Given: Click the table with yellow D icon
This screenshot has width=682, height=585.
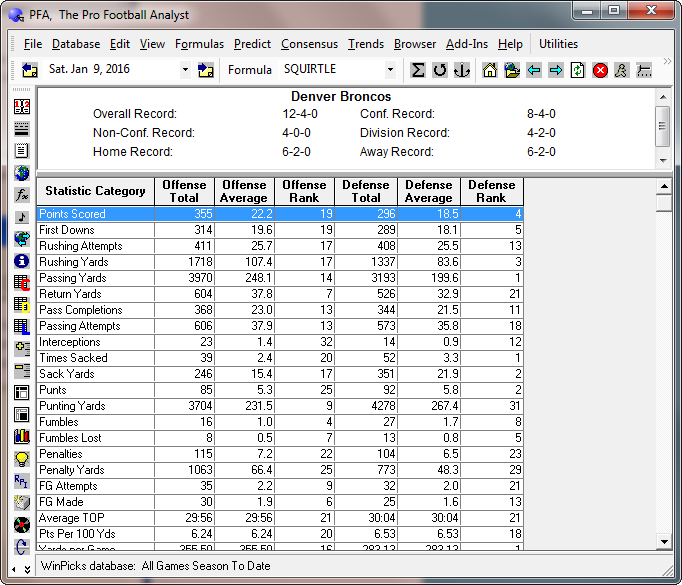Looking at the screenshot, I should pyautogui.click(x=22, y=304).
